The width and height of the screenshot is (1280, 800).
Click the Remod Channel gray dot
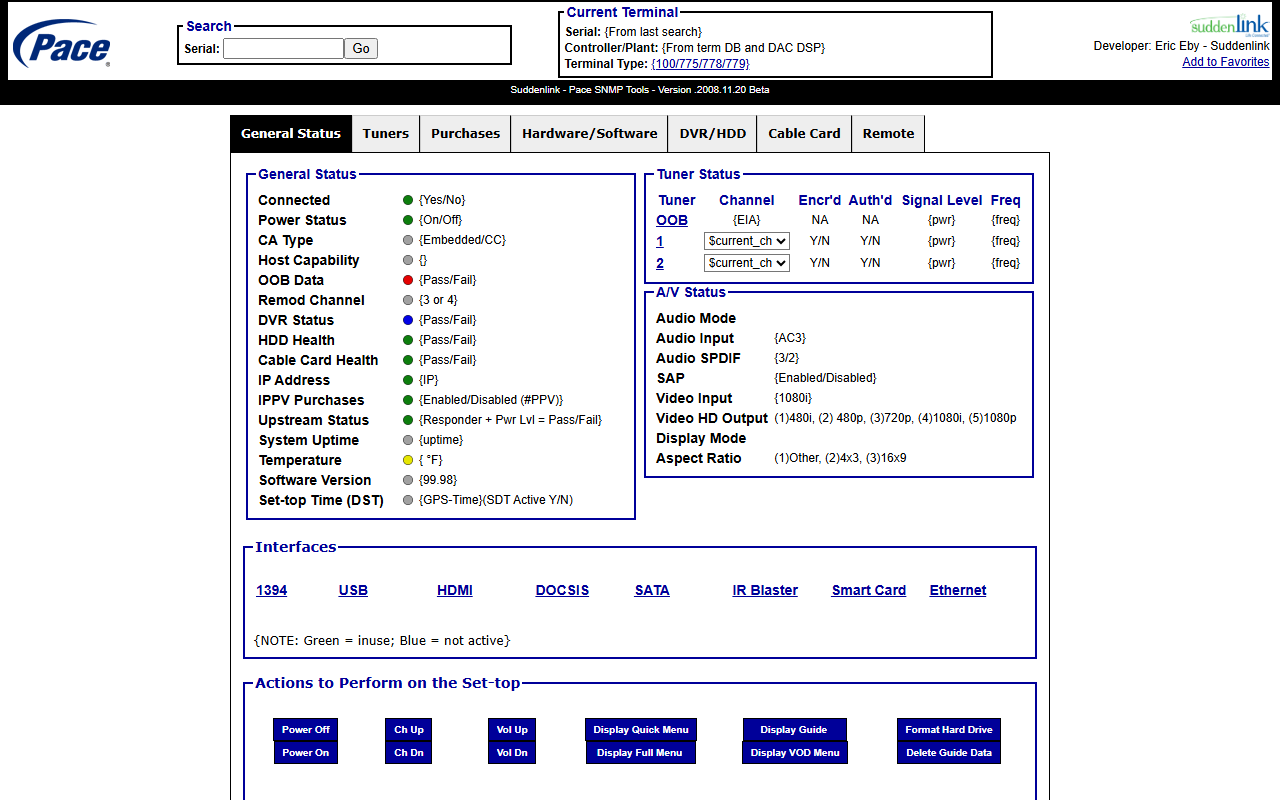point(408,300)
